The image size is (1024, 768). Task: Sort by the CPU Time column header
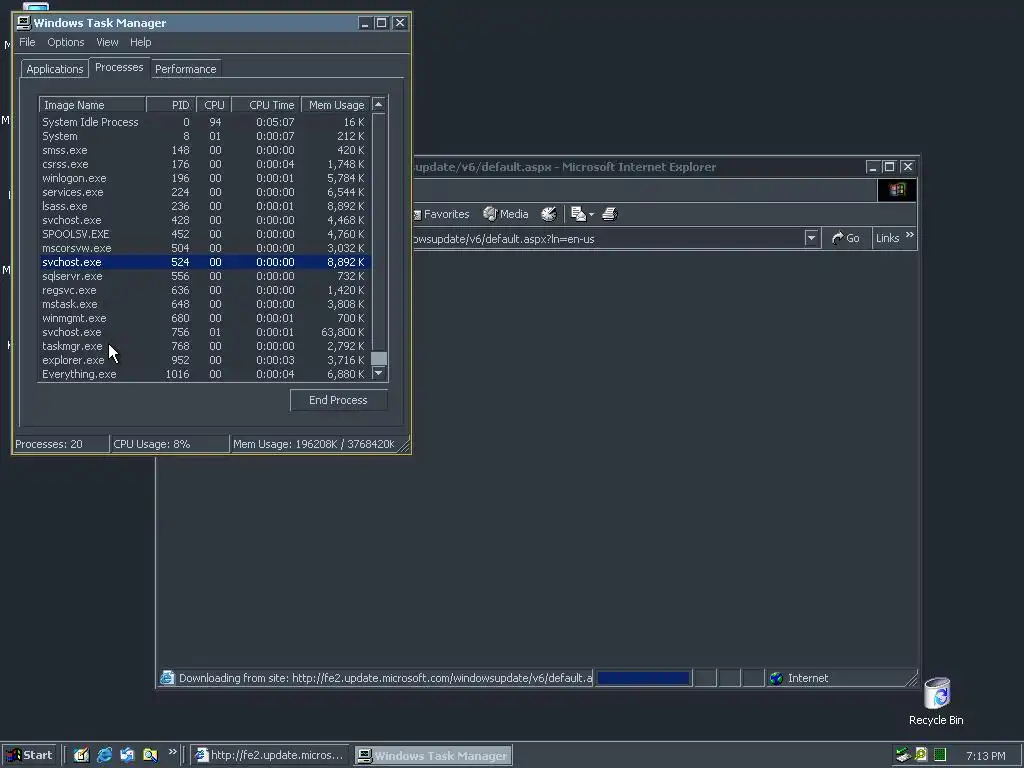pos(266,105)
